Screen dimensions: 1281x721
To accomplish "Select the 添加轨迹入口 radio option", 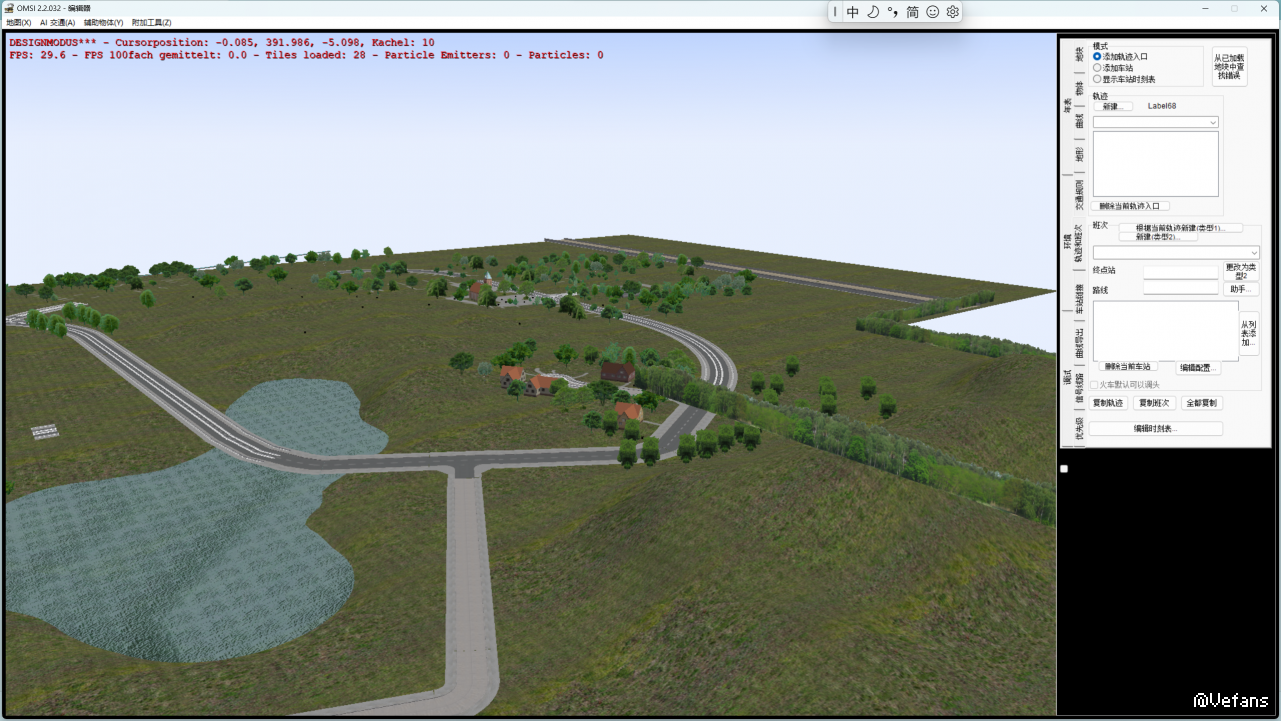I will [x=1097, y=57].
